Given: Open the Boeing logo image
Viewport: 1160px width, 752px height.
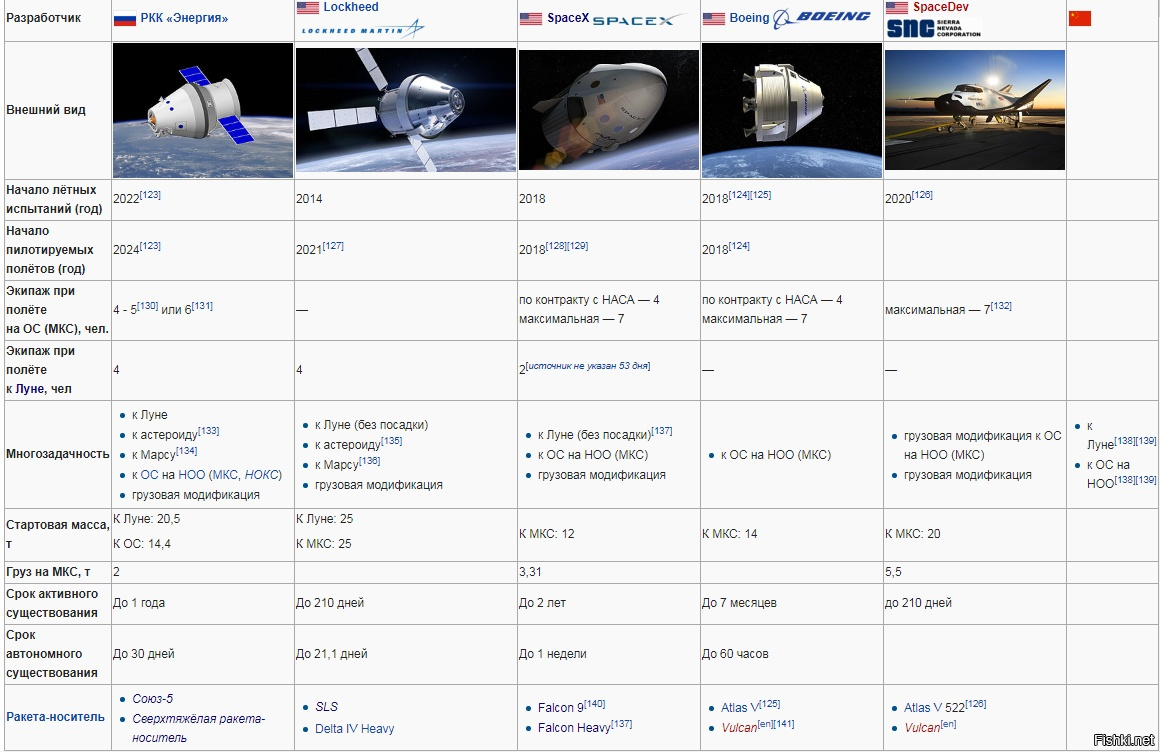Looking at the screenshot, I should pyautogui.click(x=822, y=19).
